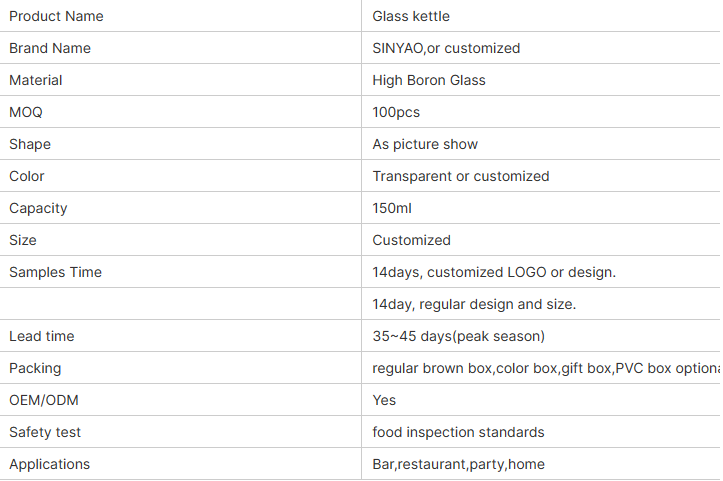This screenshot has width=723, height=481.
Task: Select the High Boron Glass material value
Action: (429, 80)
